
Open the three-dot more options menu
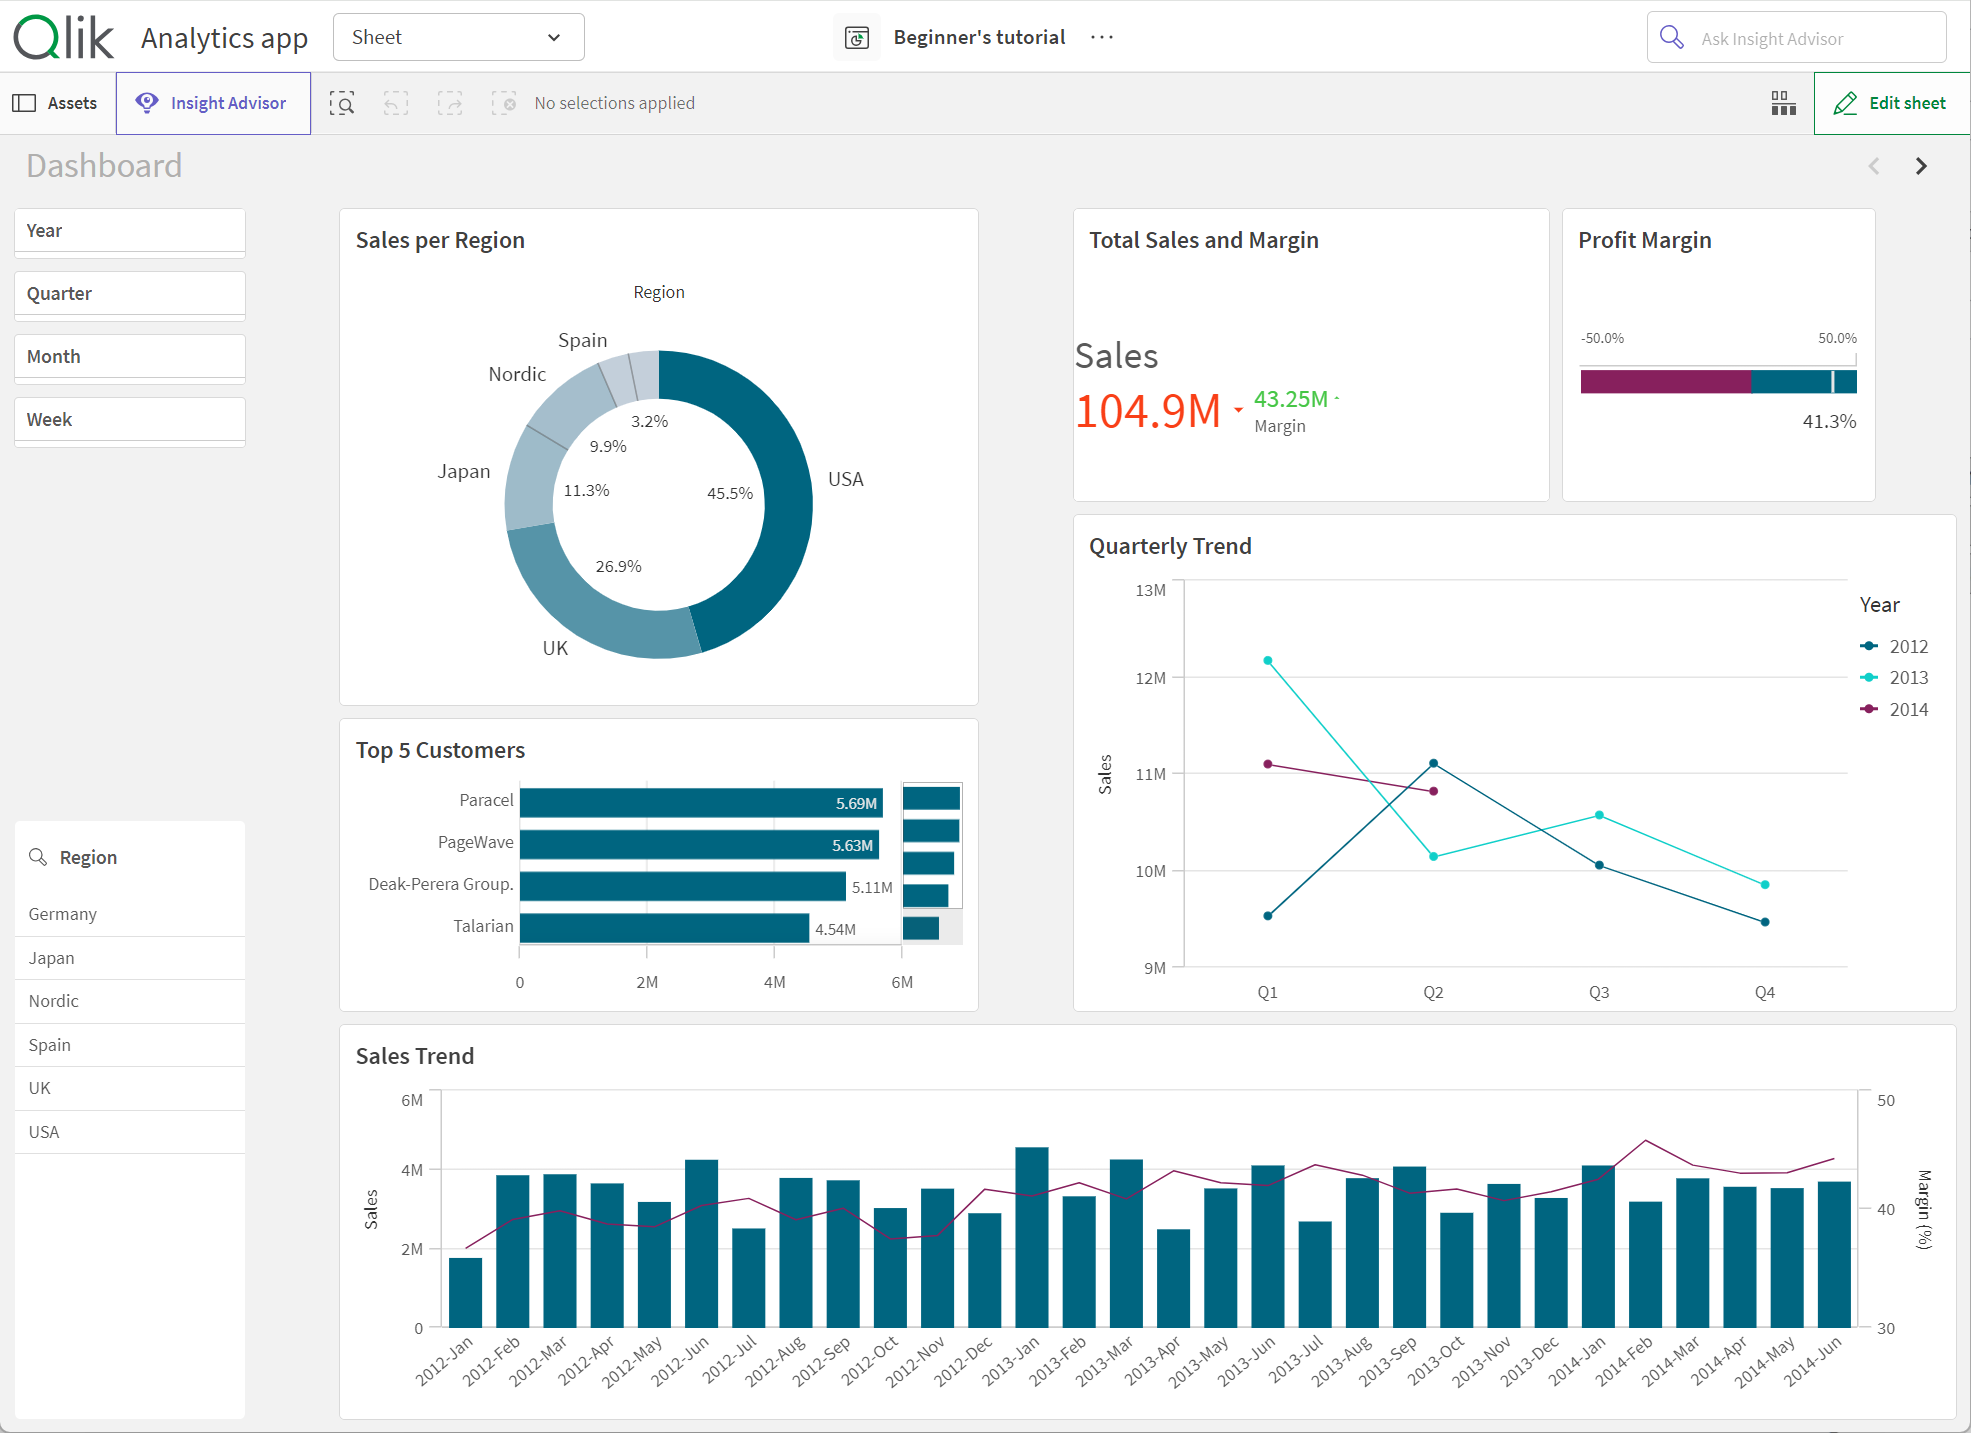(1102, 38)
